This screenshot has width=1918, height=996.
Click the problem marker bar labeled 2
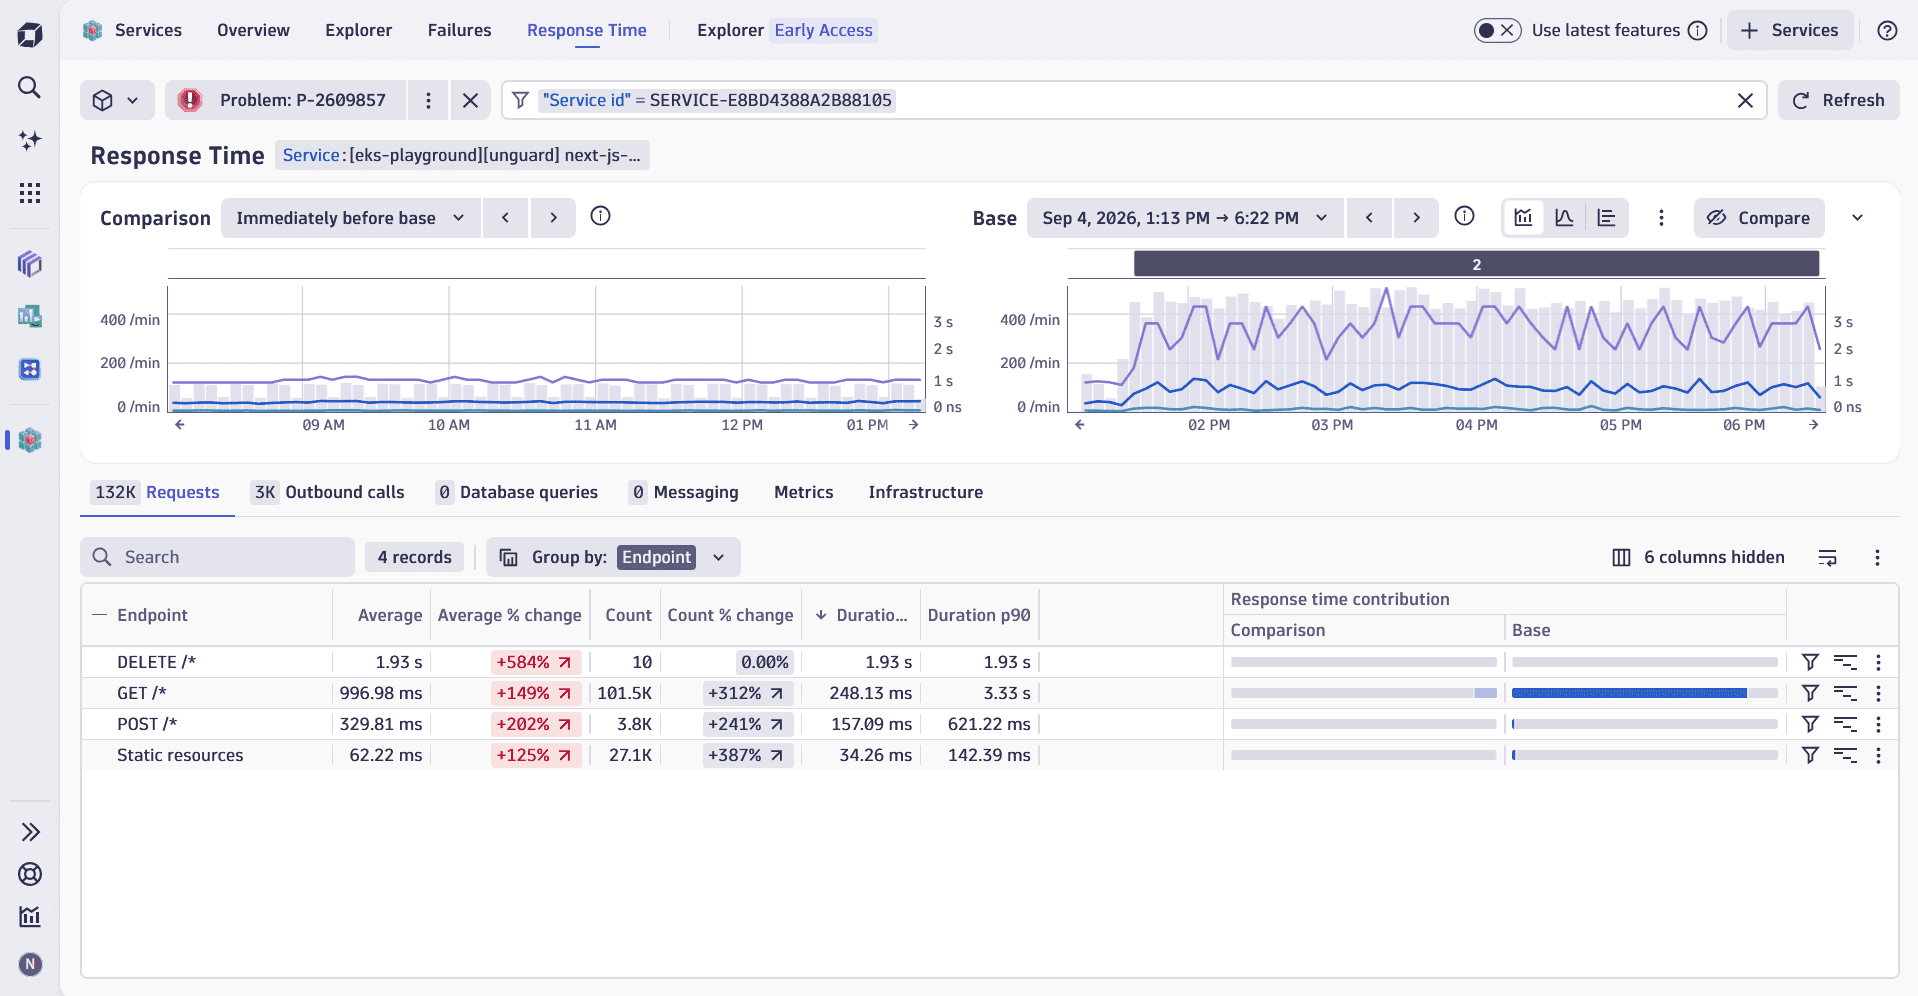(x=1476, y=264)
